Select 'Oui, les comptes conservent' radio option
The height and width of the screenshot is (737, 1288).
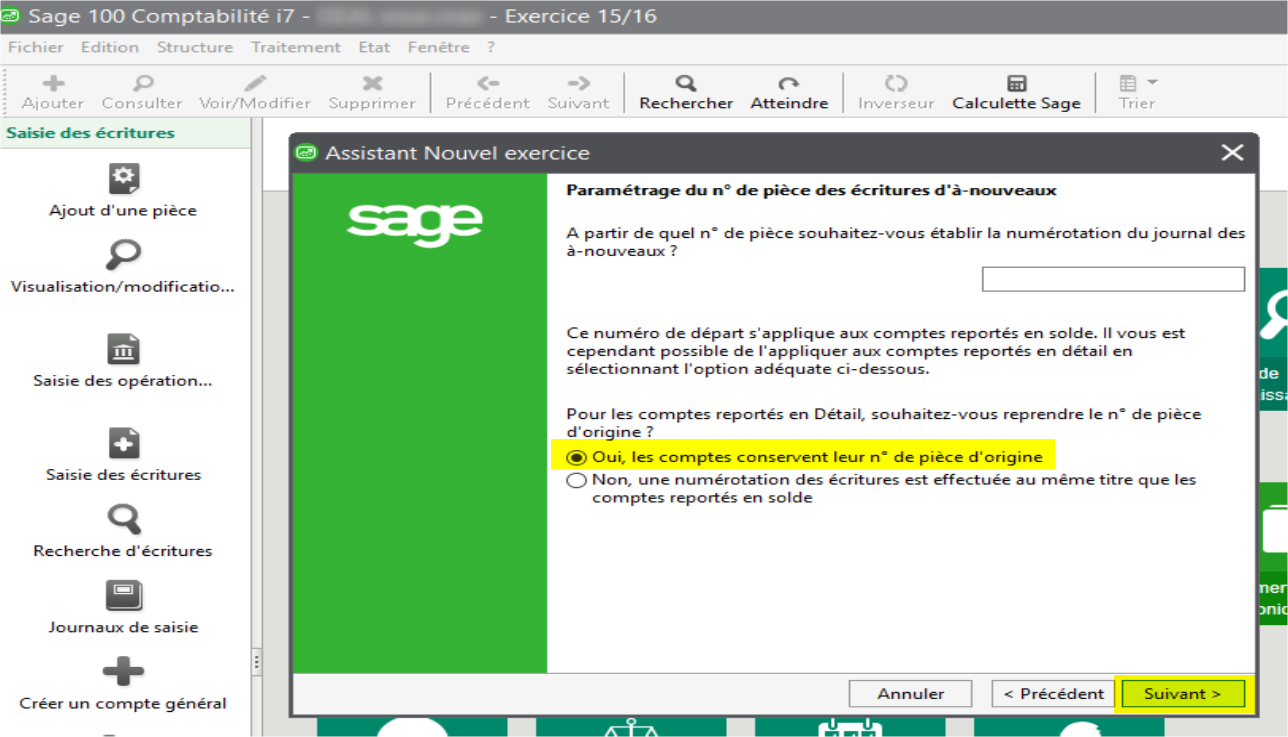(x=576, y=457)
